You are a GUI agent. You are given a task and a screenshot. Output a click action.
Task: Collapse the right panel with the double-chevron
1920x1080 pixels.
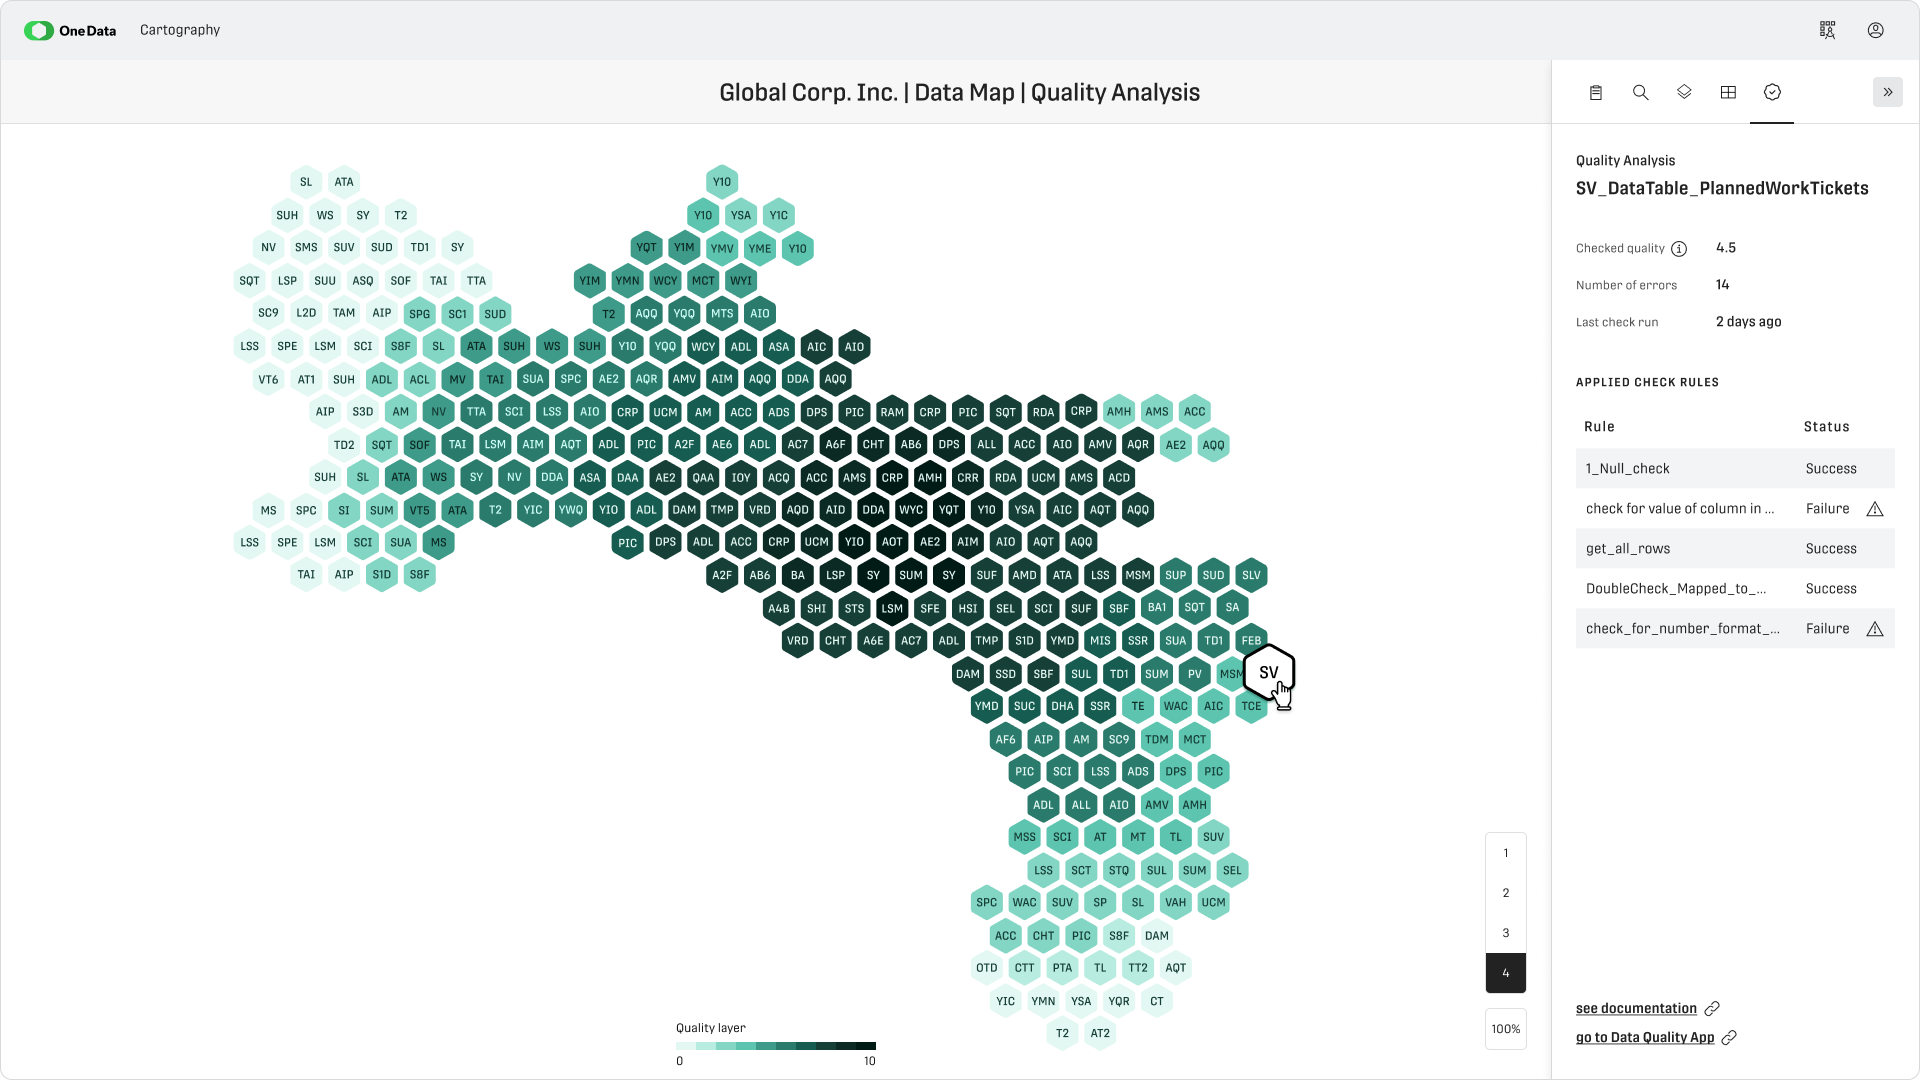tap(1888, 92)
